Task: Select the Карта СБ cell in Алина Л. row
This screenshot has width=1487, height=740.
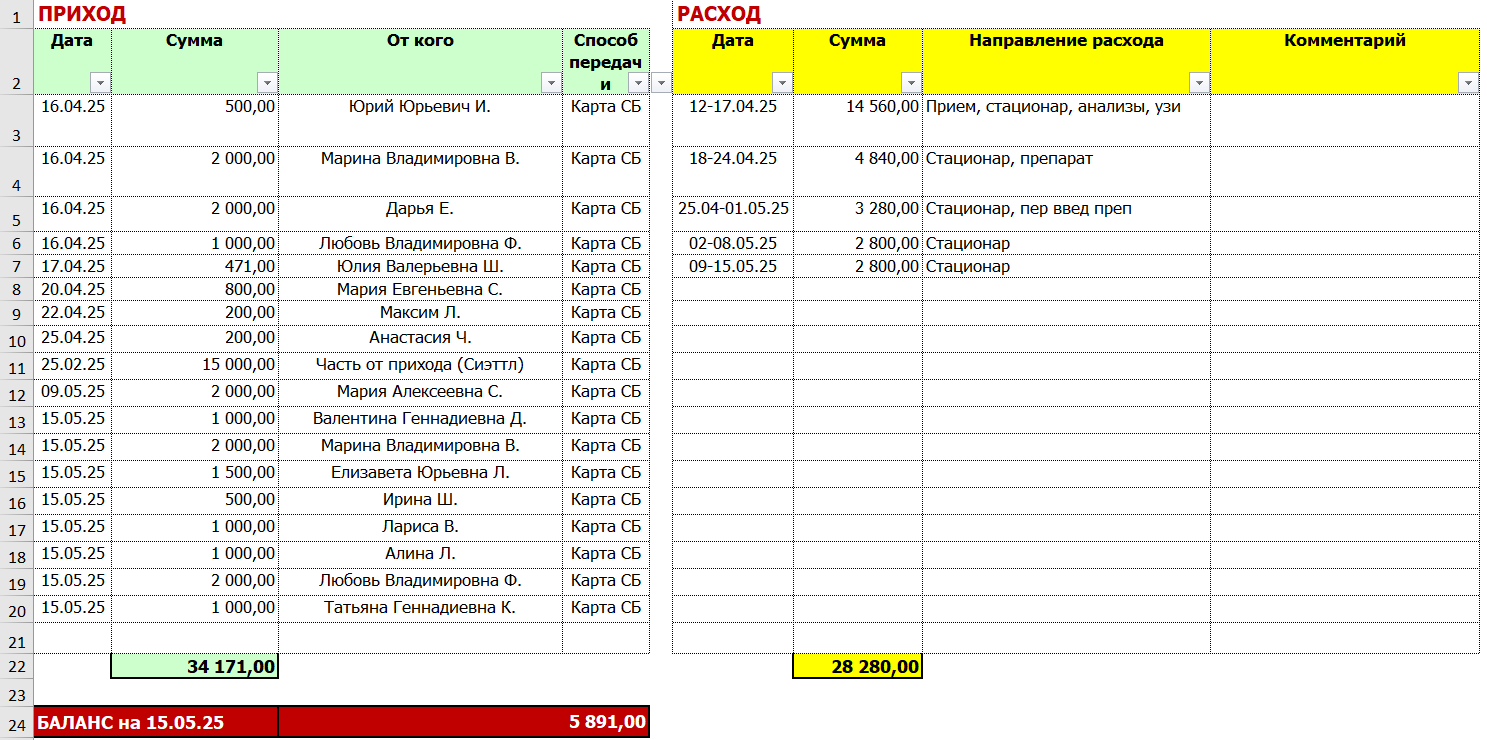Action: coord(606,554)
